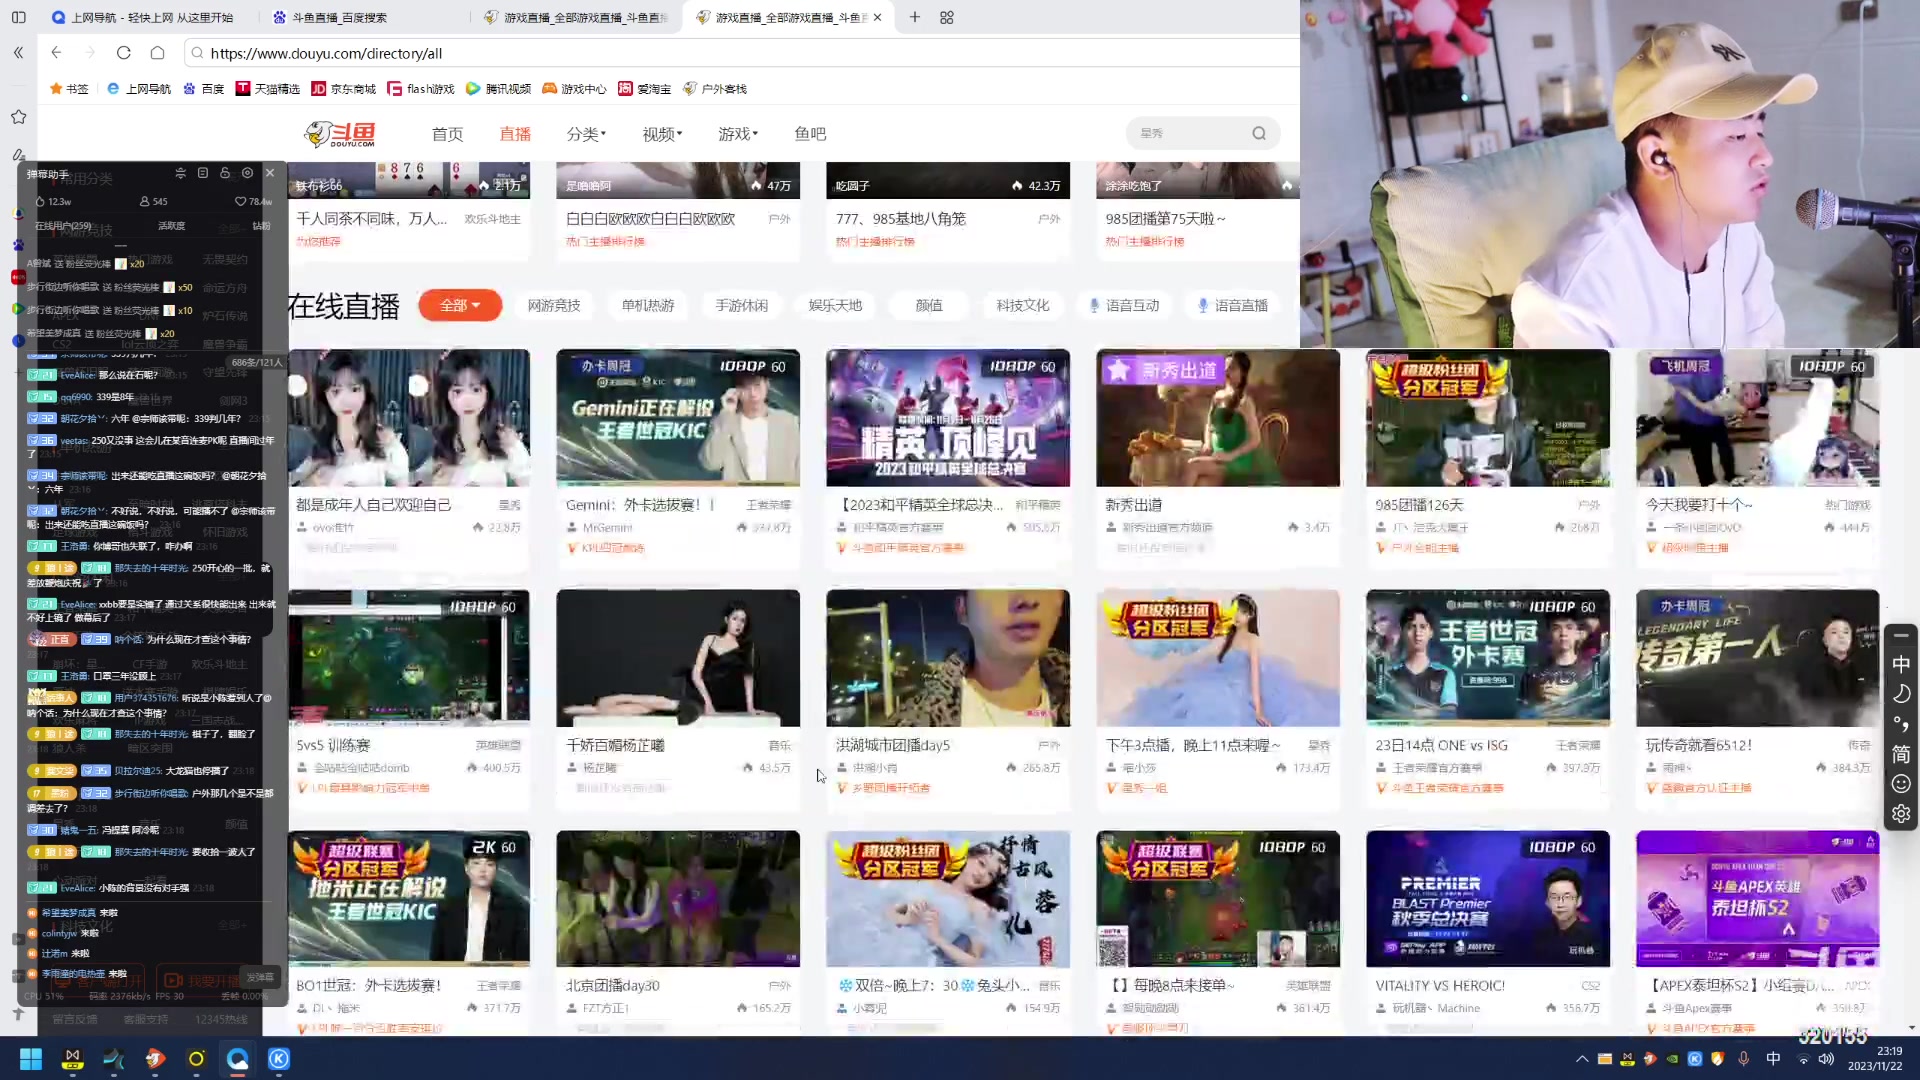Toggle the browser sidebar panel icon
1920x1080 pixels.
tap(18, 17)
